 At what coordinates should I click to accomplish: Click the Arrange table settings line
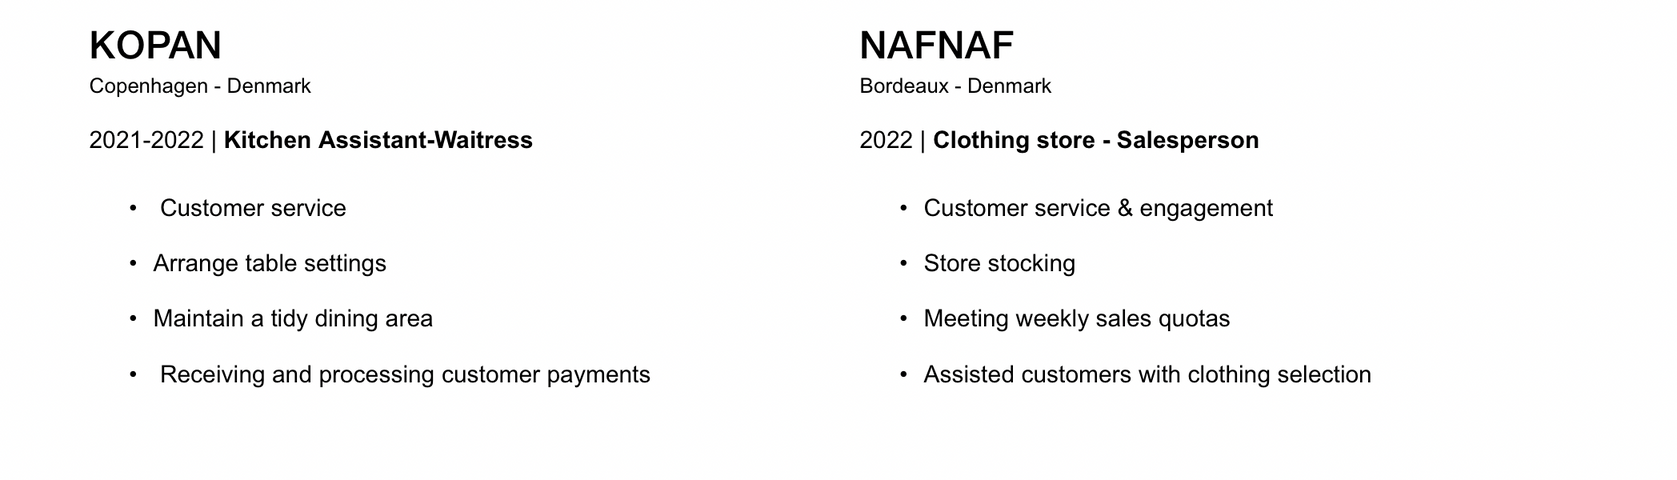269,263
